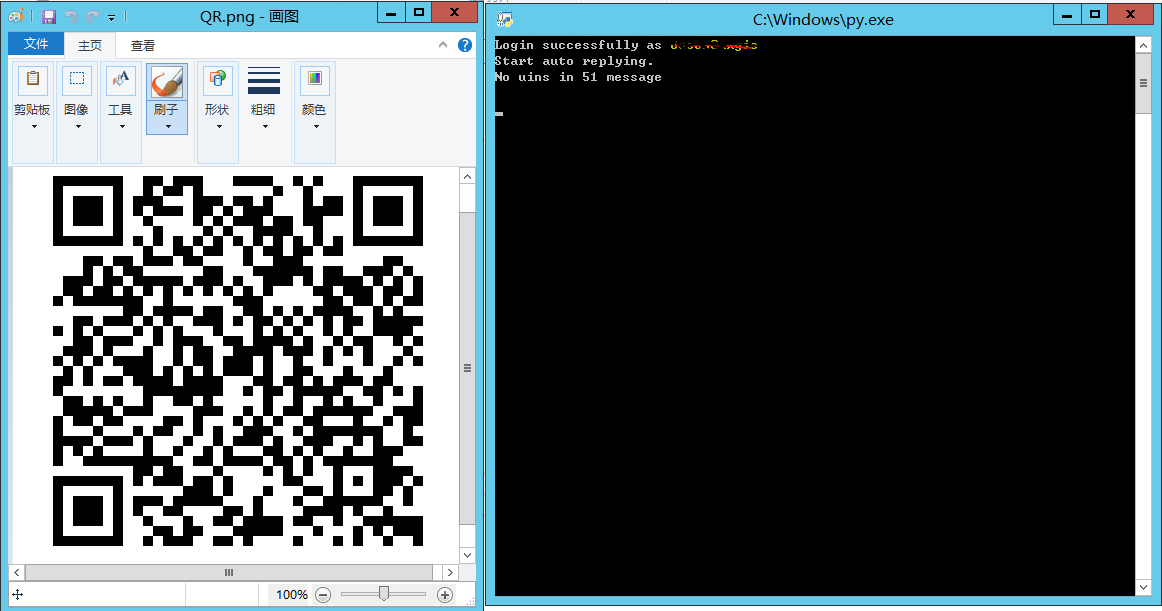This screenshot has height=611, width=1162.
Task: Click the Undo arrow in quick access toolbar
Action: click(x=71, y=16)
